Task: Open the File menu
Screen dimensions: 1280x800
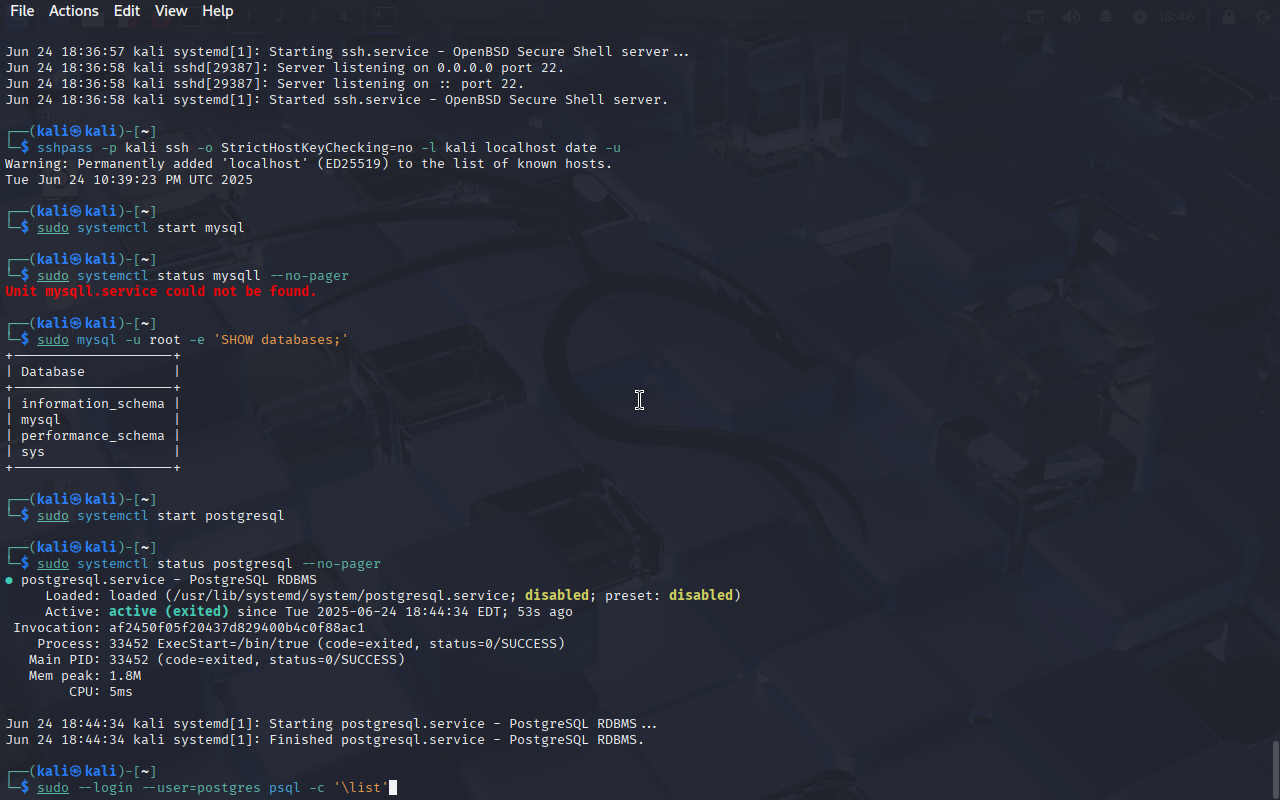Action: [22, 11]
